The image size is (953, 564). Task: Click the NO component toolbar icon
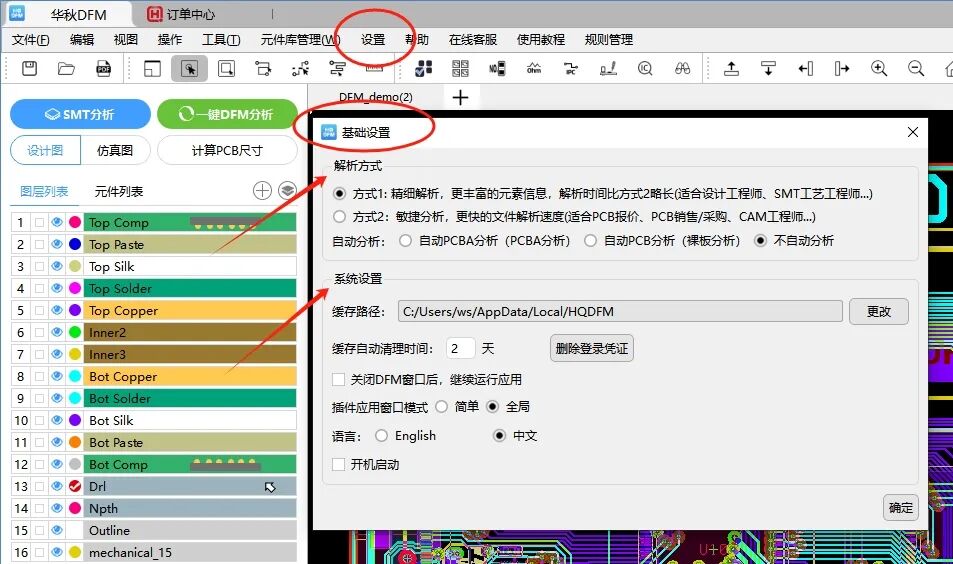pos(497,69)
